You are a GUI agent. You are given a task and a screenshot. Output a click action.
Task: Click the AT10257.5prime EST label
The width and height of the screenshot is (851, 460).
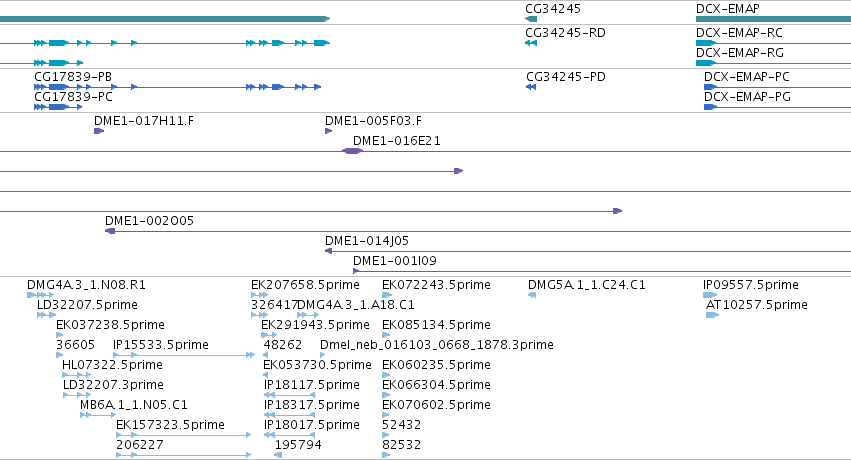click(x=757, y=304)
